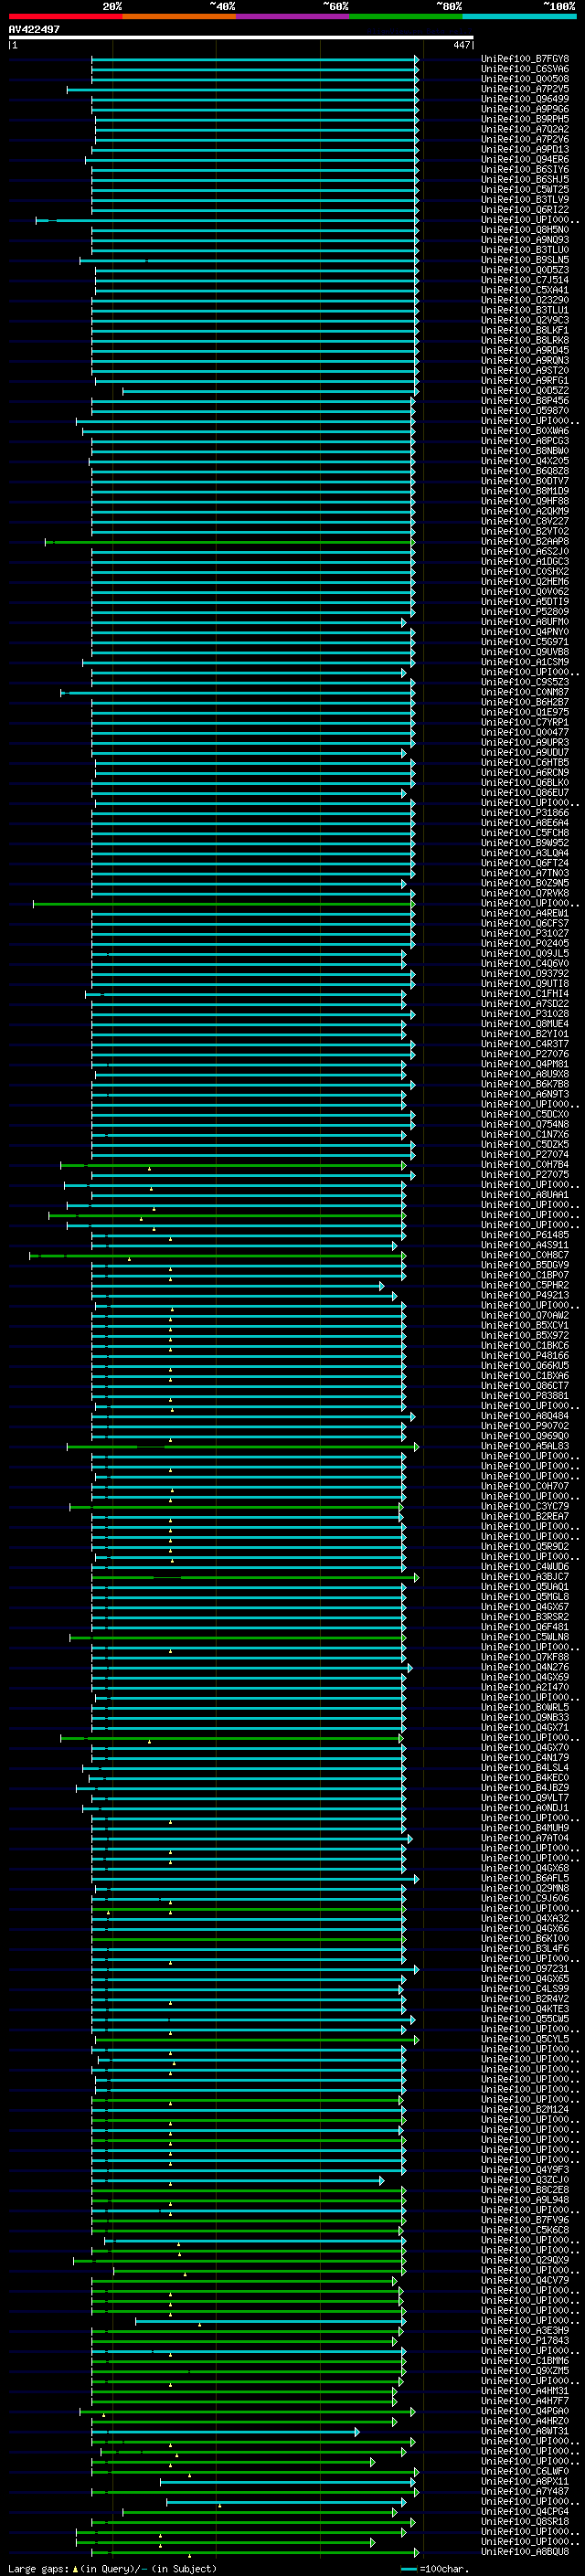Open hit UniRef100_Q00508

point(525,79)
